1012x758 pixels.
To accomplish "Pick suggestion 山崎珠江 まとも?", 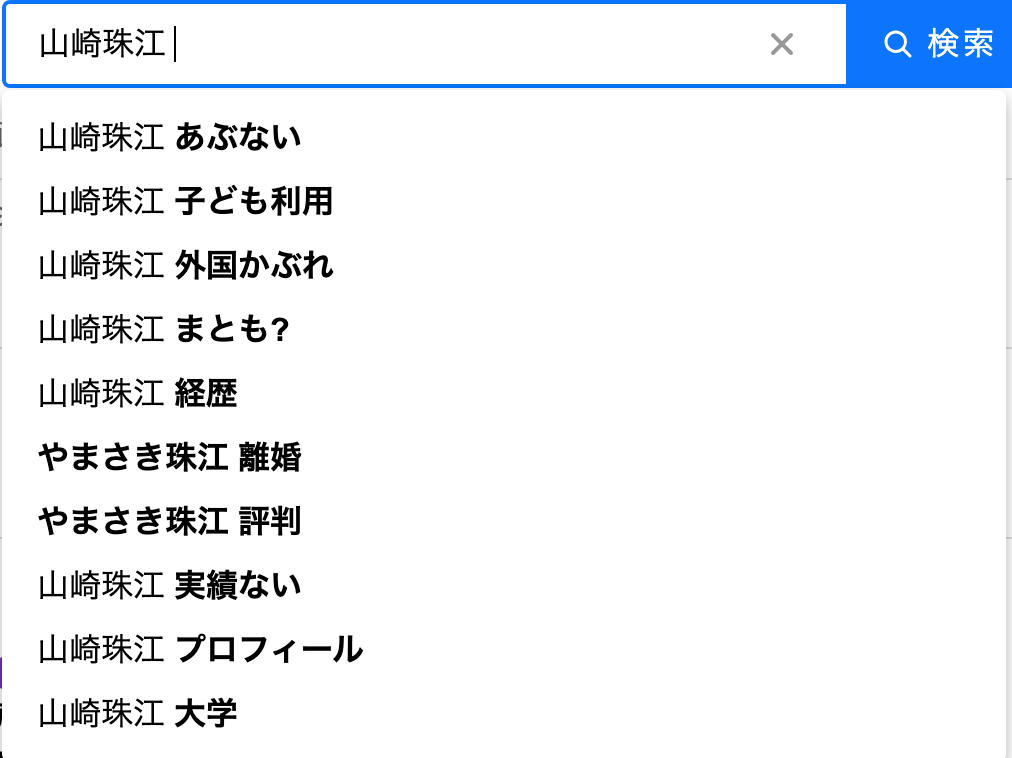I will click(504, 329).
